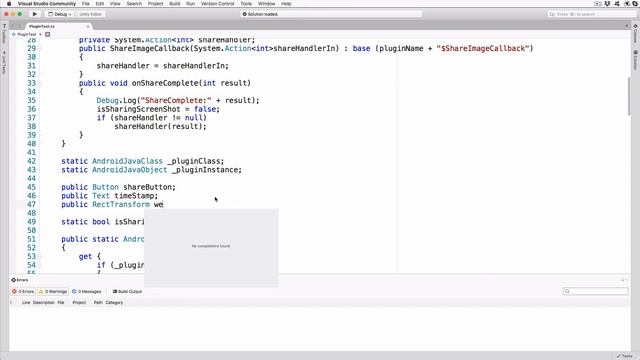Open the Help menu

tap(286, 4)
